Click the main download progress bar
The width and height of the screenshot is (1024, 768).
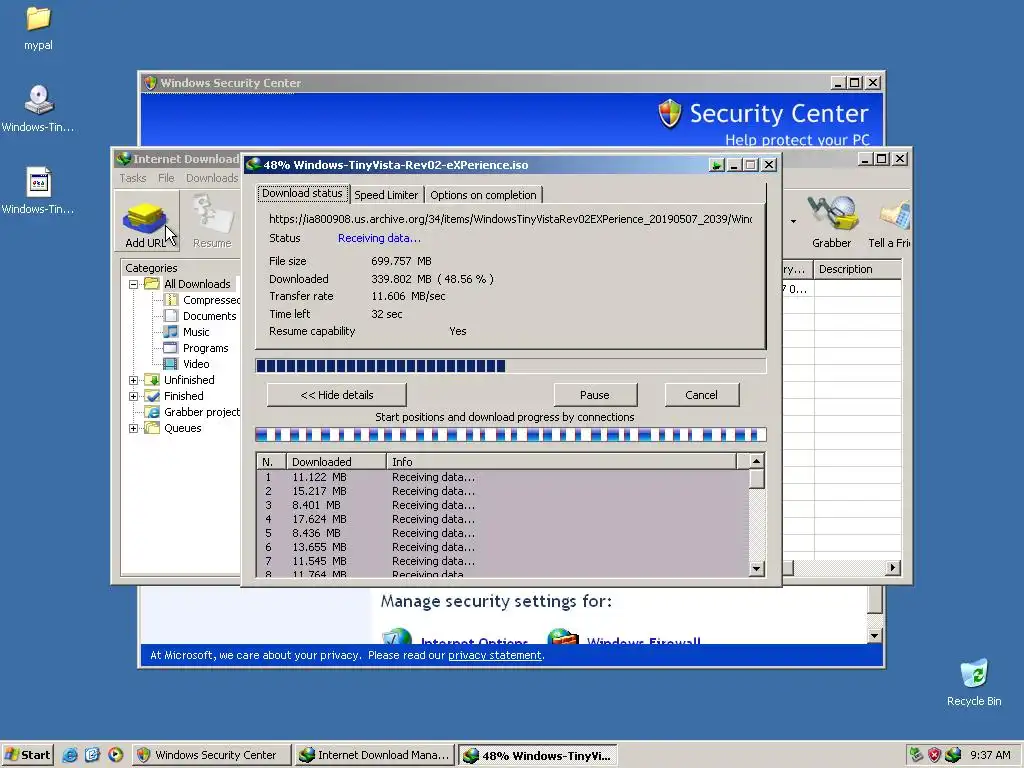click(511, 366)
